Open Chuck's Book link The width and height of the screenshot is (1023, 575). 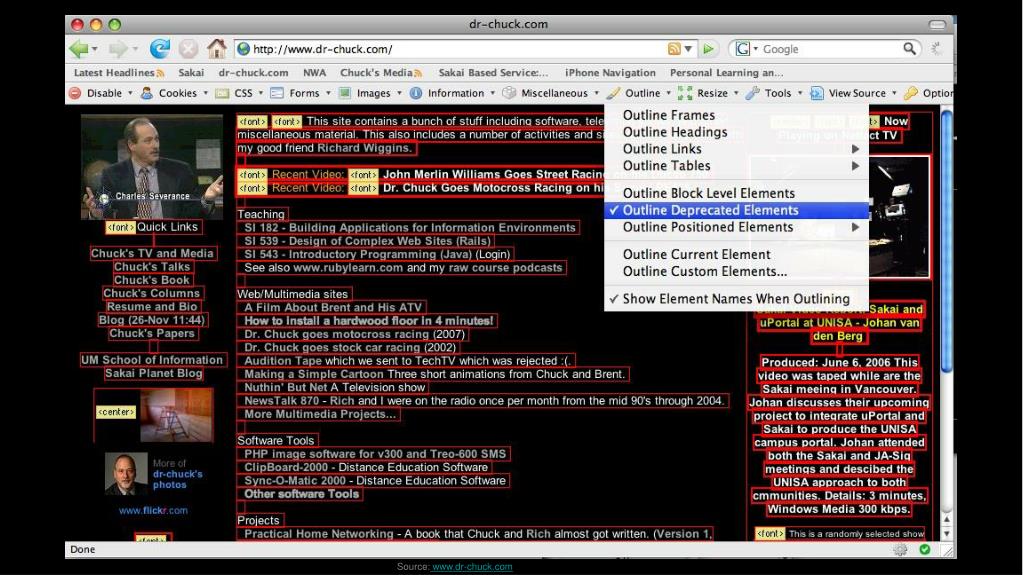click(152, 280)
